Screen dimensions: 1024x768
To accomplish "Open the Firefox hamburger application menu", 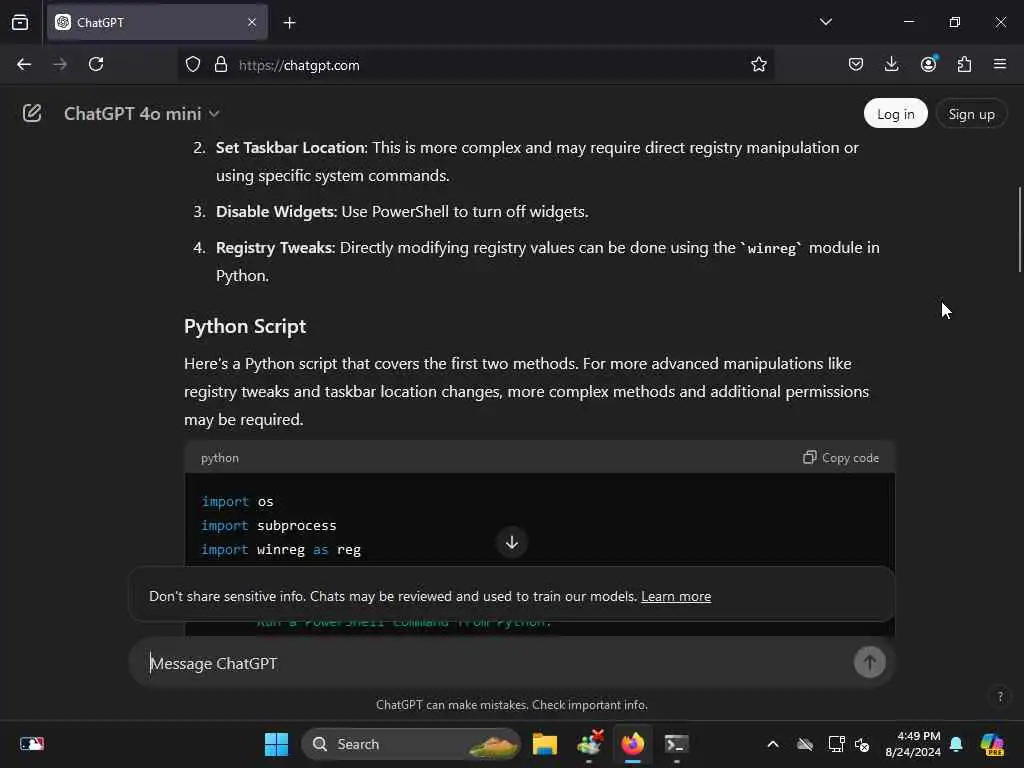I will point(1000,64).
